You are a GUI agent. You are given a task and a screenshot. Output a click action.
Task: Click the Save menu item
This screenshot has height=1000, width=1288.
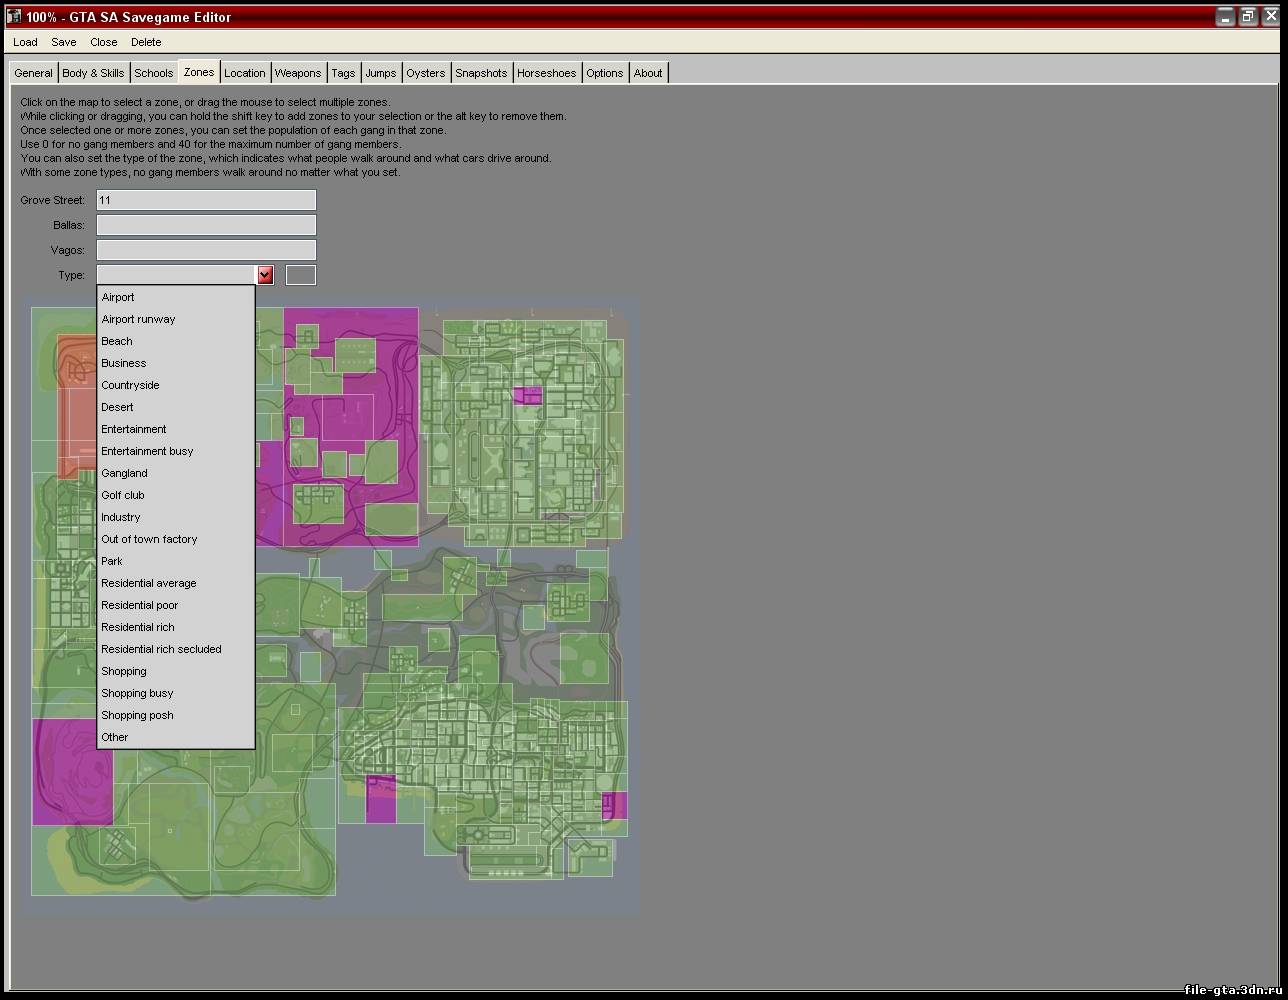(64, 42)
